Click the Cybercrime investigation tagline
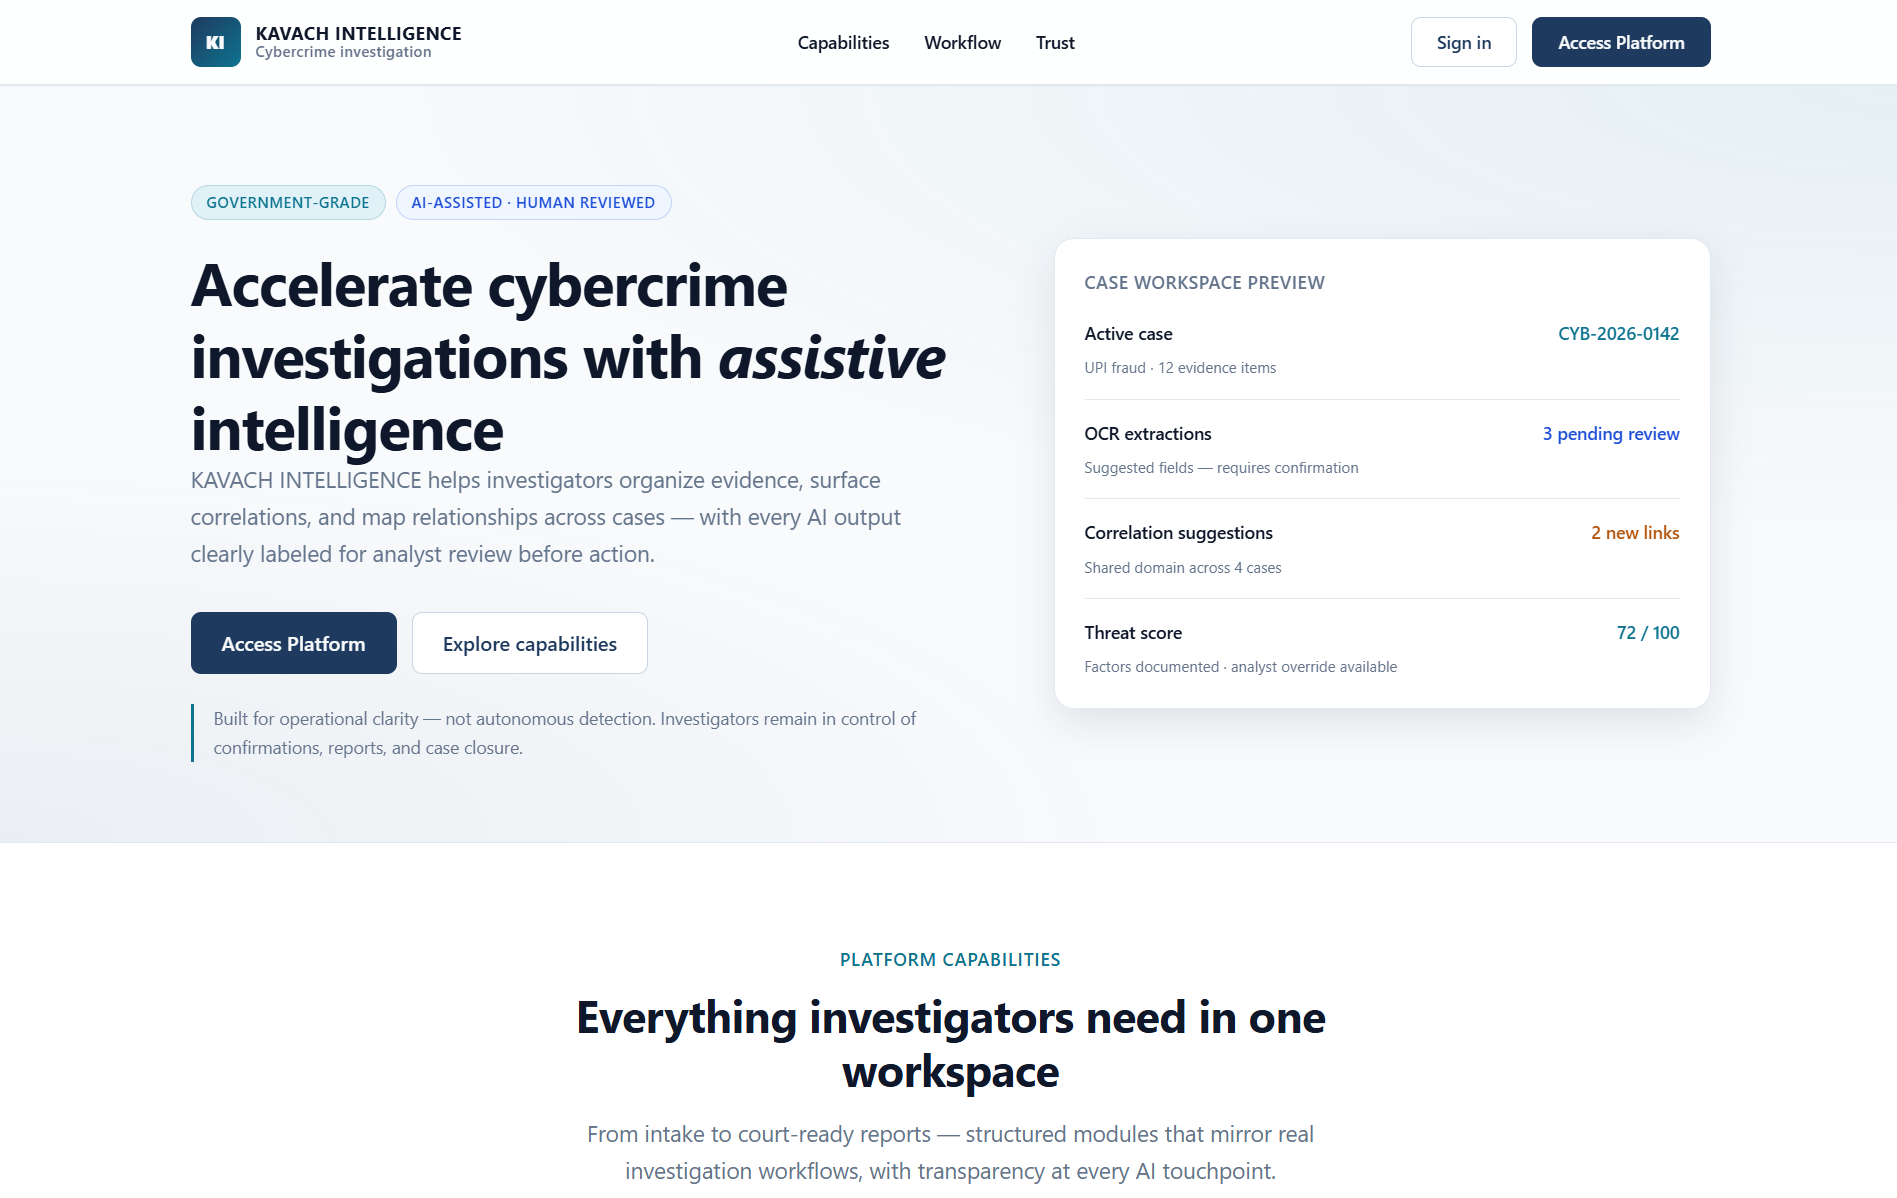Screen dimensions: 1897x1198 point(343,52)
